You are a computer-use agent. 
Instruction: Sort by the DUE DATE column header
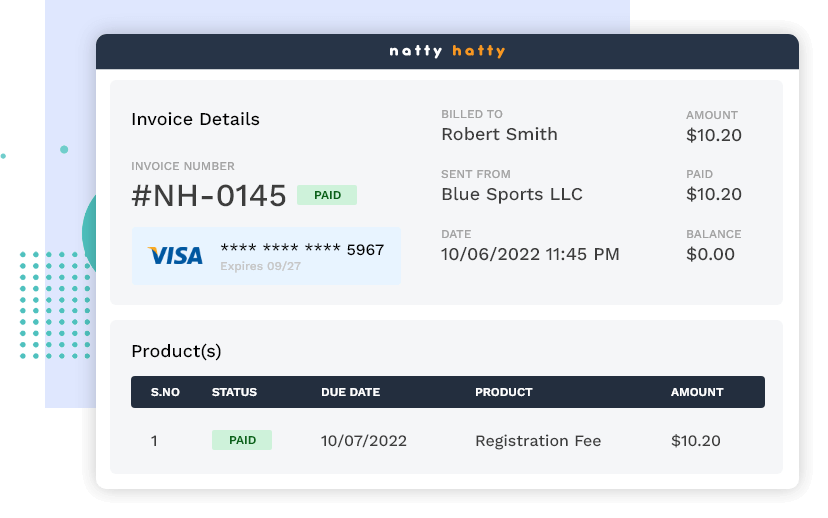point(350,392)
